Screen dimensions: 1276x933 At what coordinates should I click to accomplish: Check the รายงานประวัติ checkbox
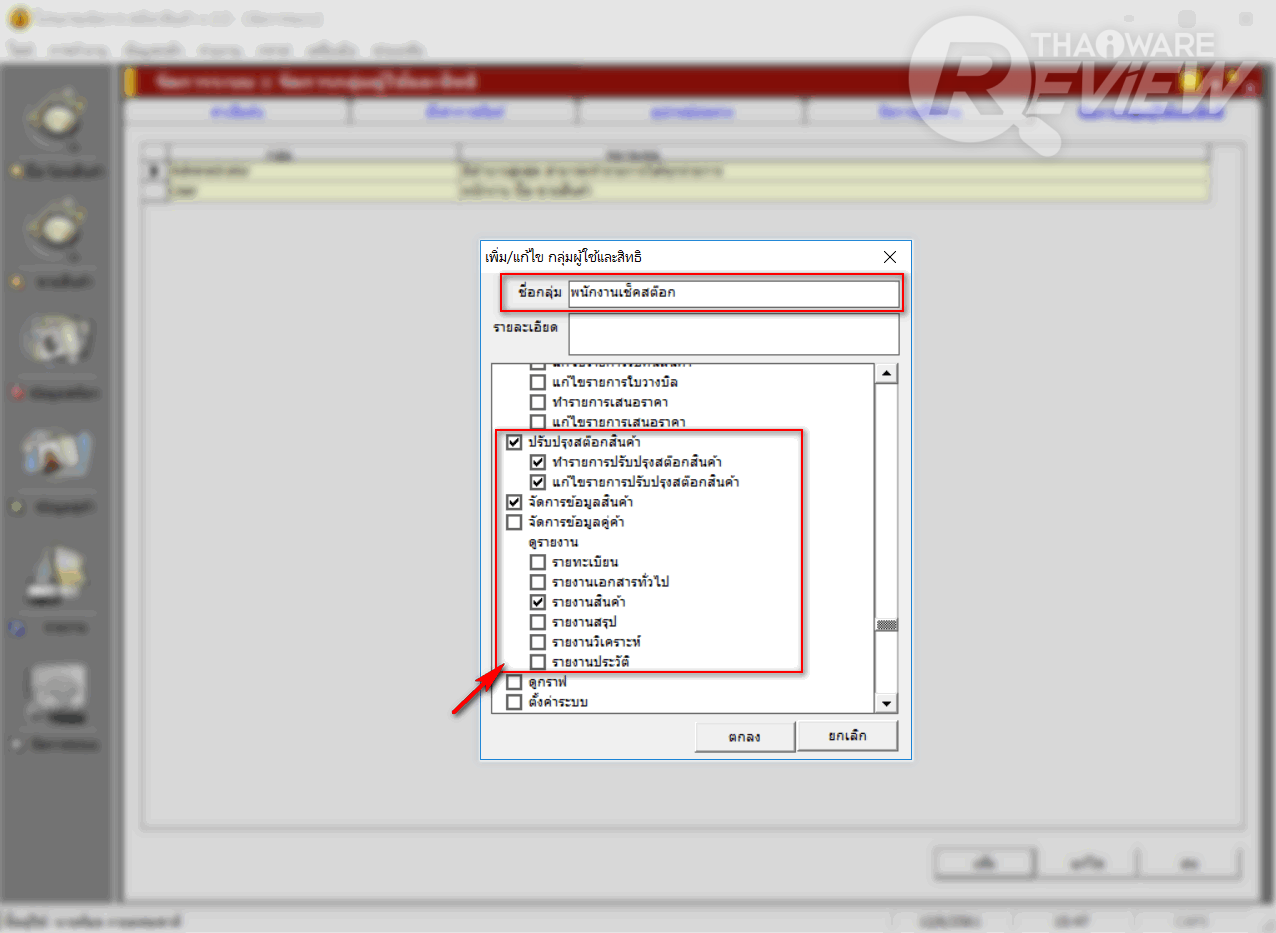(x=538, y=662)
